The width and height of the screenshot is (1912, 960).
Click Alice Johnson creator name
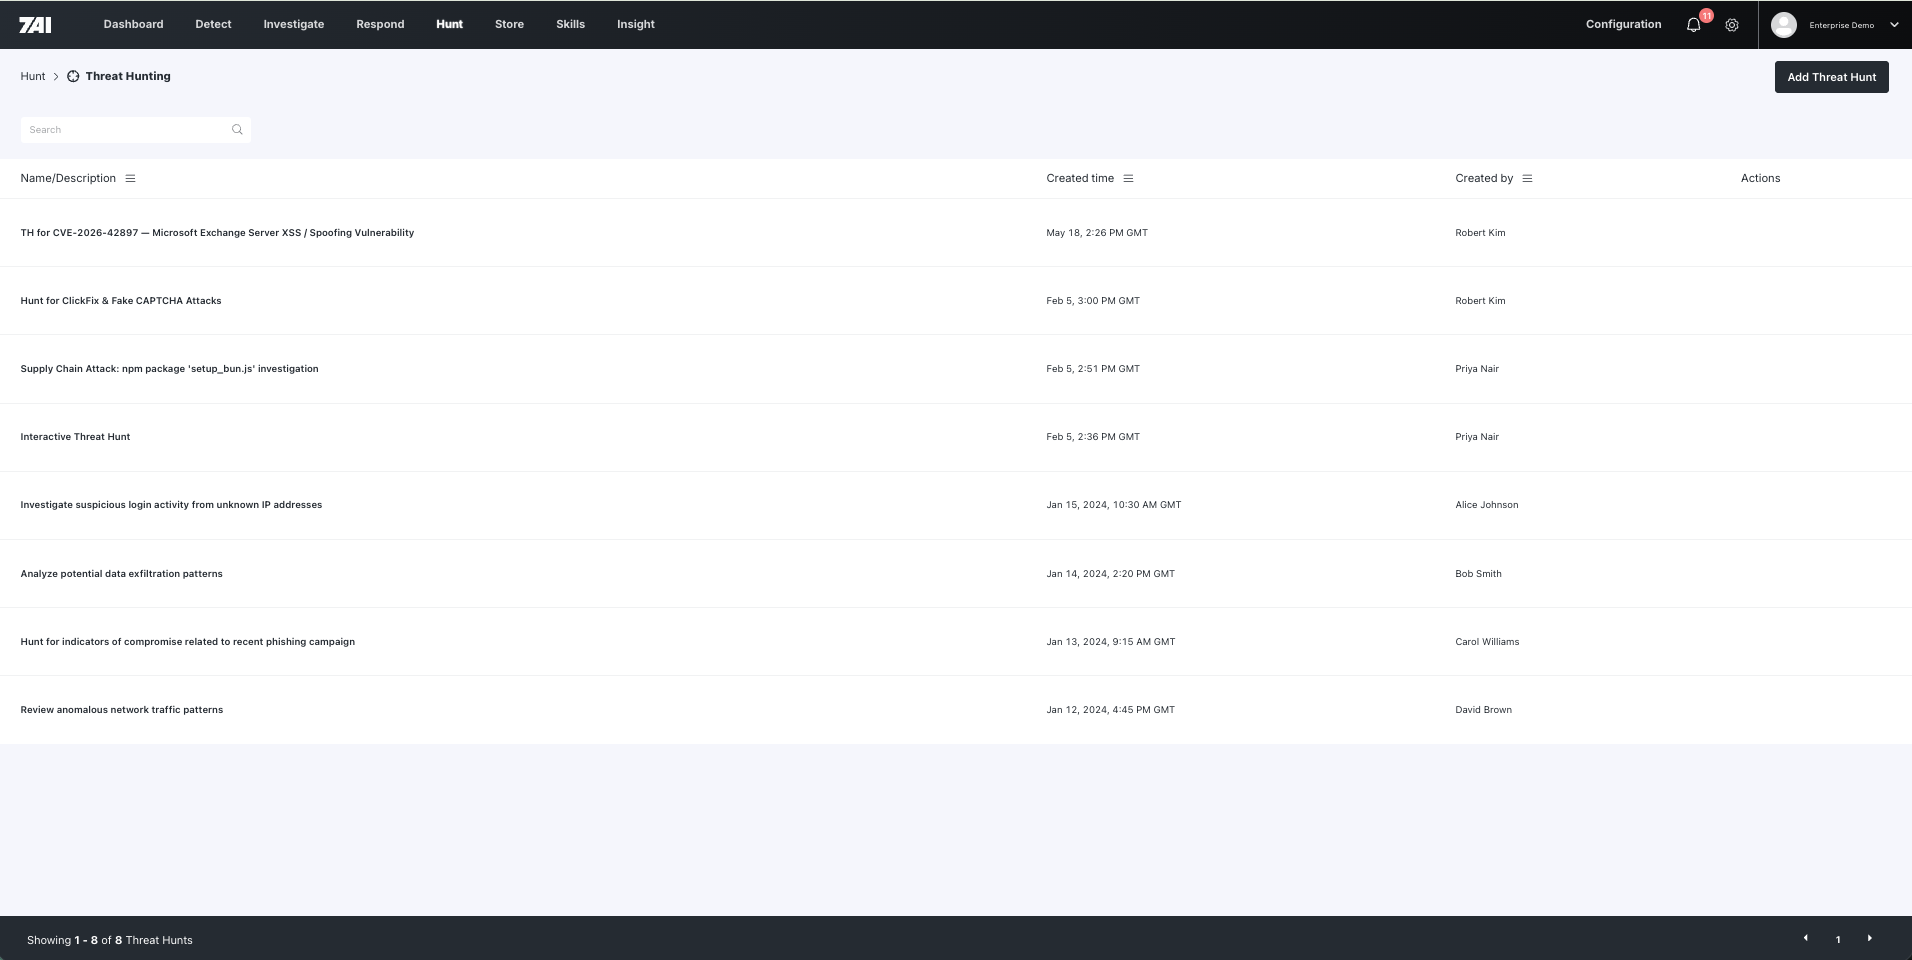[1487, 505]
